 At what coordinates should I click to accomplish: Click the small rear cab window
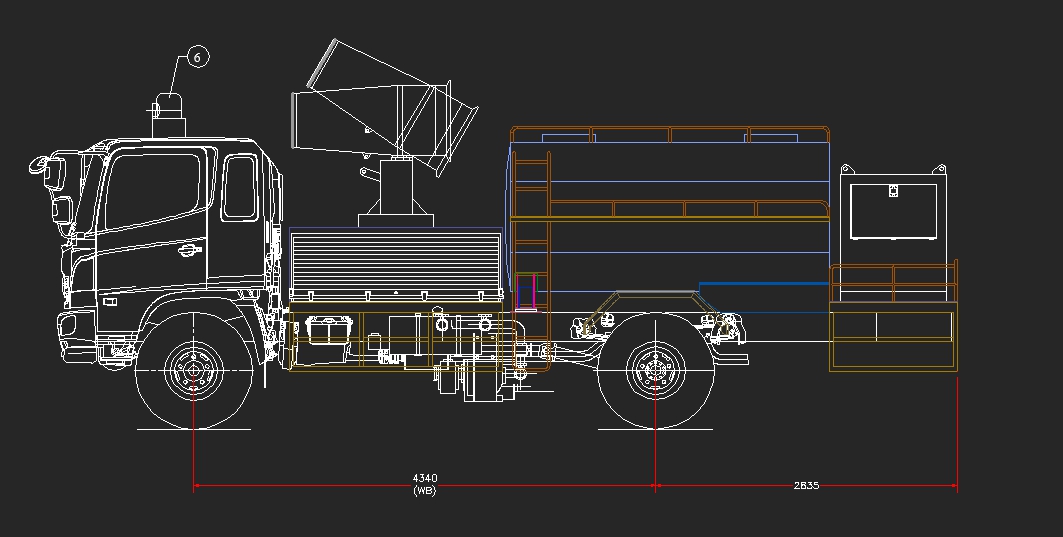pyautogui.click(x=239, y=186)
